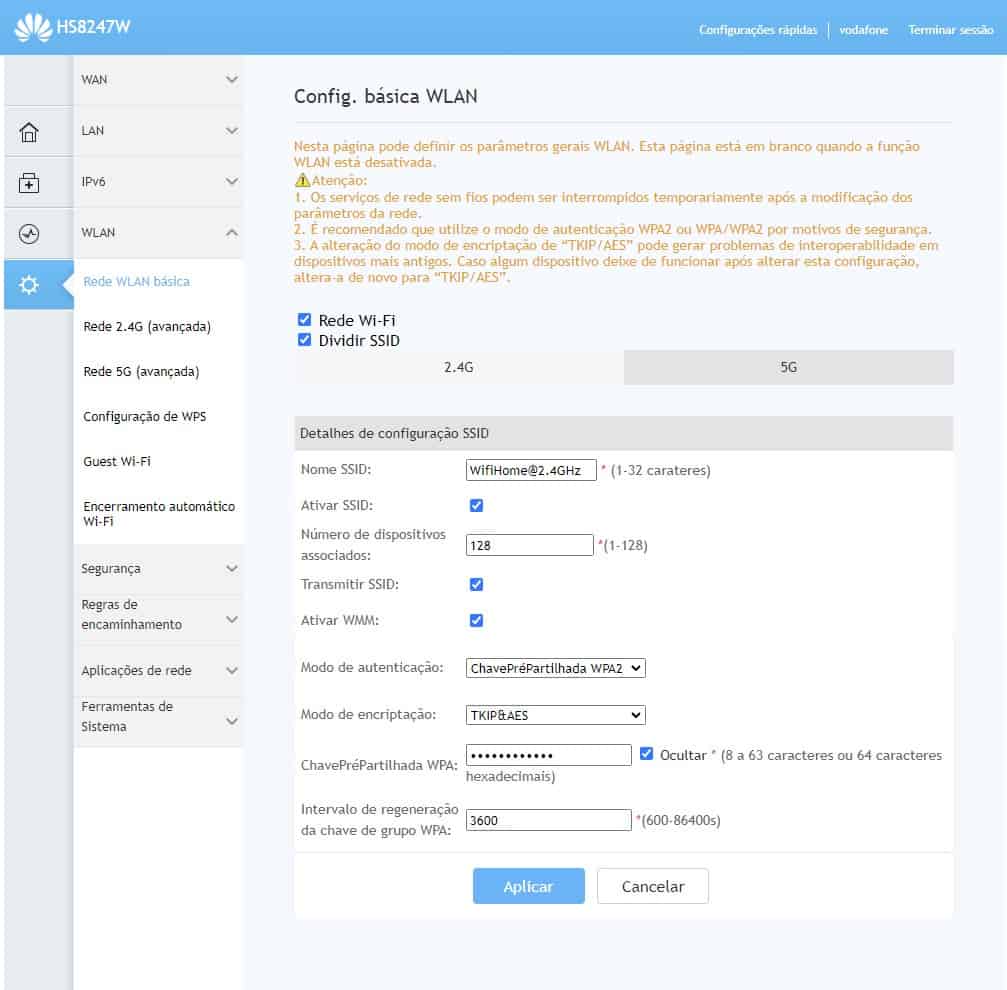The image size is (1007, 990).
Task: Select the gear settings icon
Action: 29,285
